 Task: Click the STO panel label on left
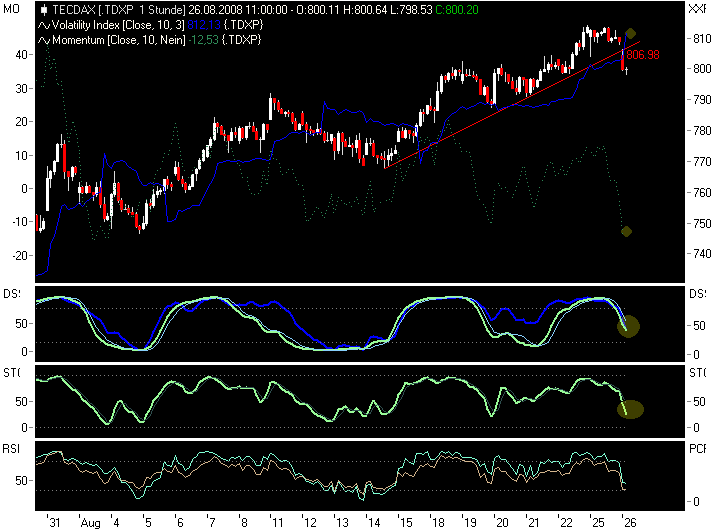pos(11,372)
